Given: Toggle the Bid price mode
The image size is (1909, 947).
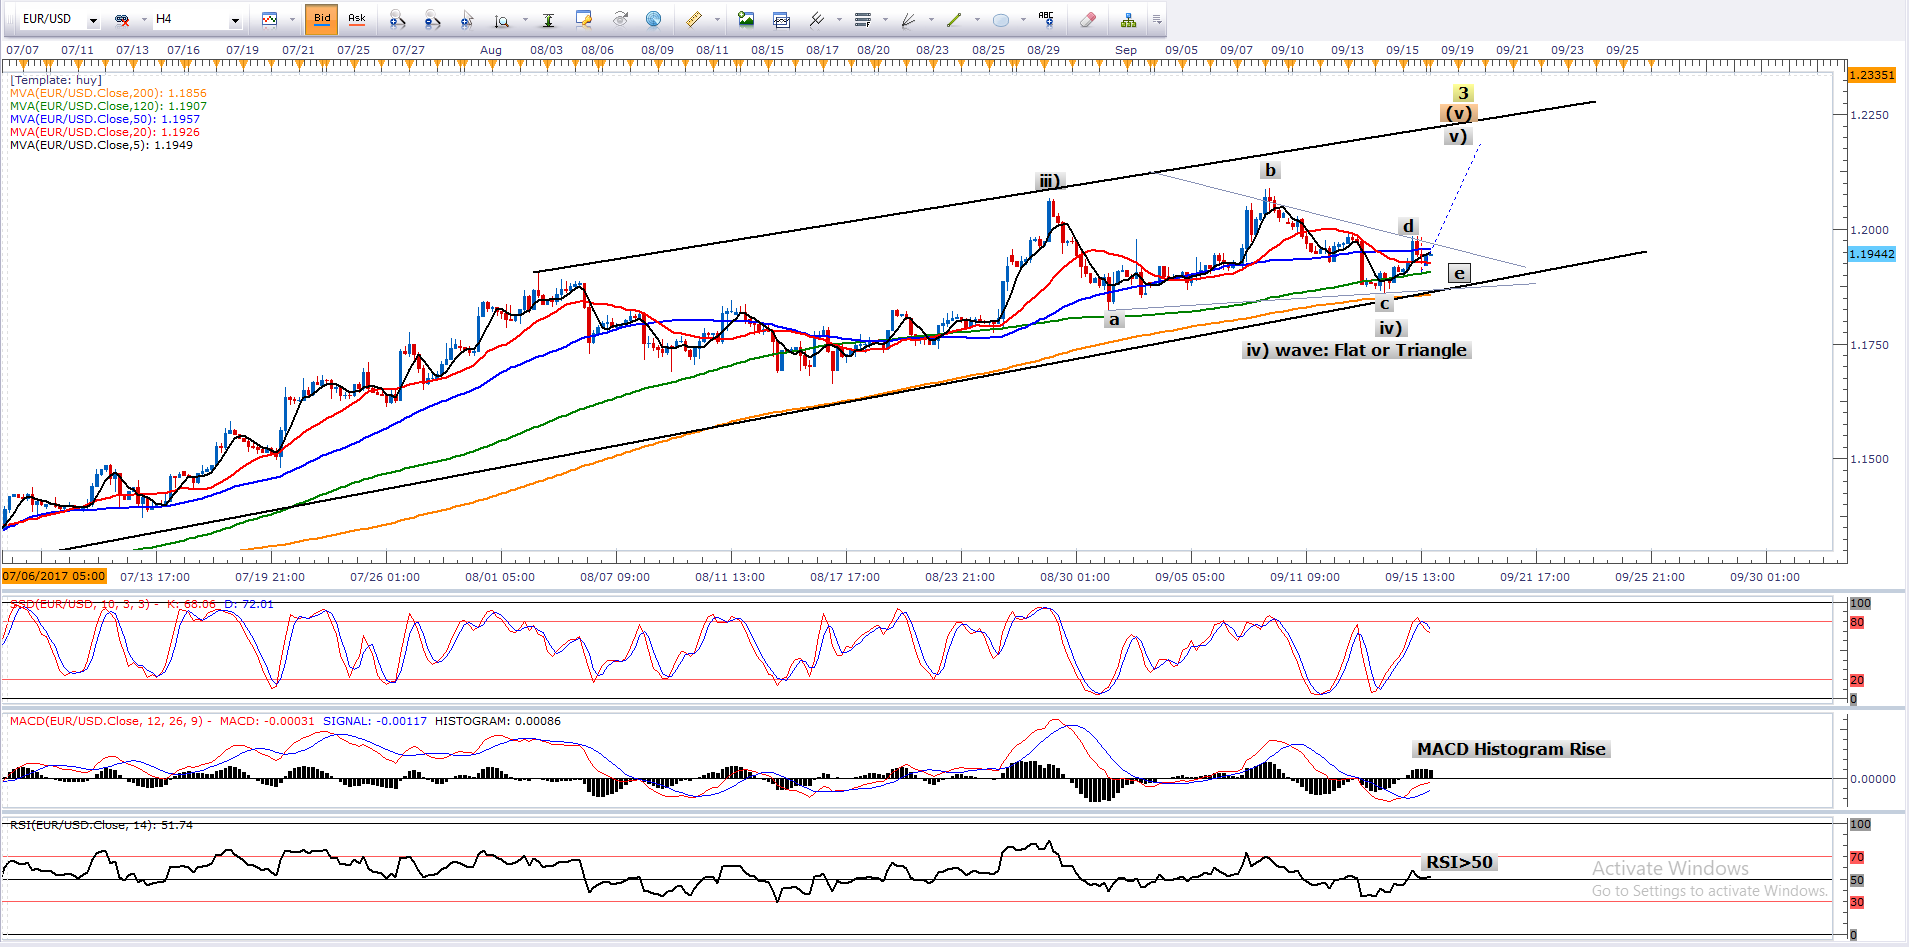Looking at the screenshot, I should tap(322, 19).
